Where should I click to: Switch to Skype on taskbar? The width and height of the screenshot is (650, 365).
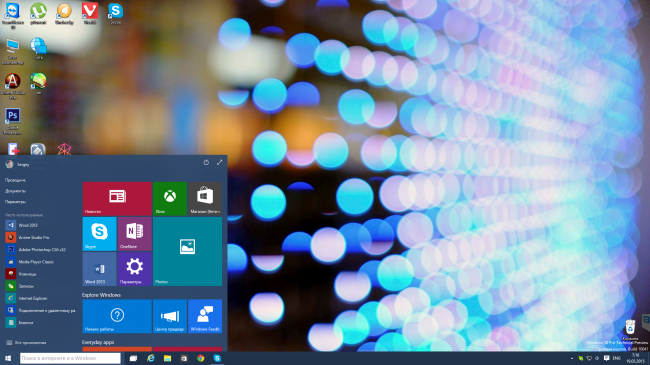(x=217, y=358)
